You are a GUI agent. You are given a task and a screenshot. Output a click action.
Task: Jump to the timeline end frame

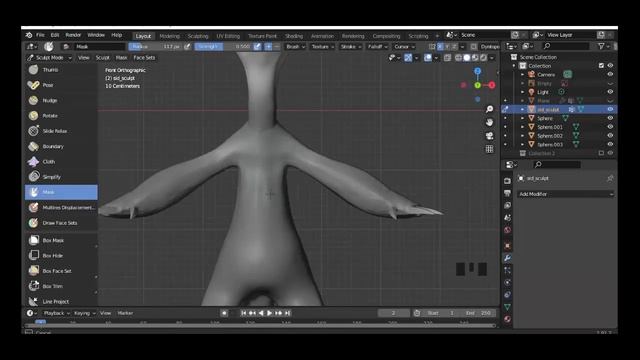[288, 313]
